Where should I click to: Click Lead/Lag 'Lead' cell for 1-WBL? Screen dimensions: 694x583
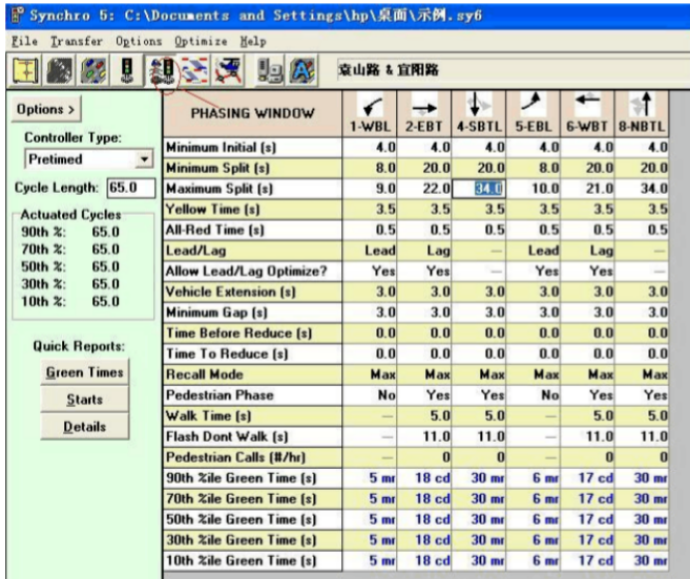click(x=370, y=251)
